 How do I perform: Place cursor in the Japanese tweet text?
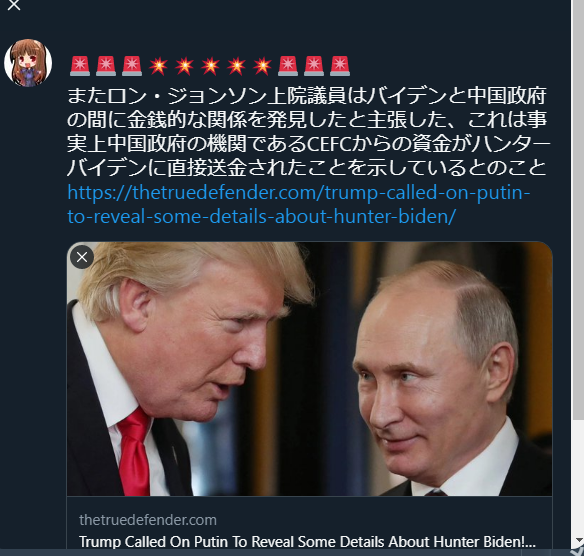(308, 131)
